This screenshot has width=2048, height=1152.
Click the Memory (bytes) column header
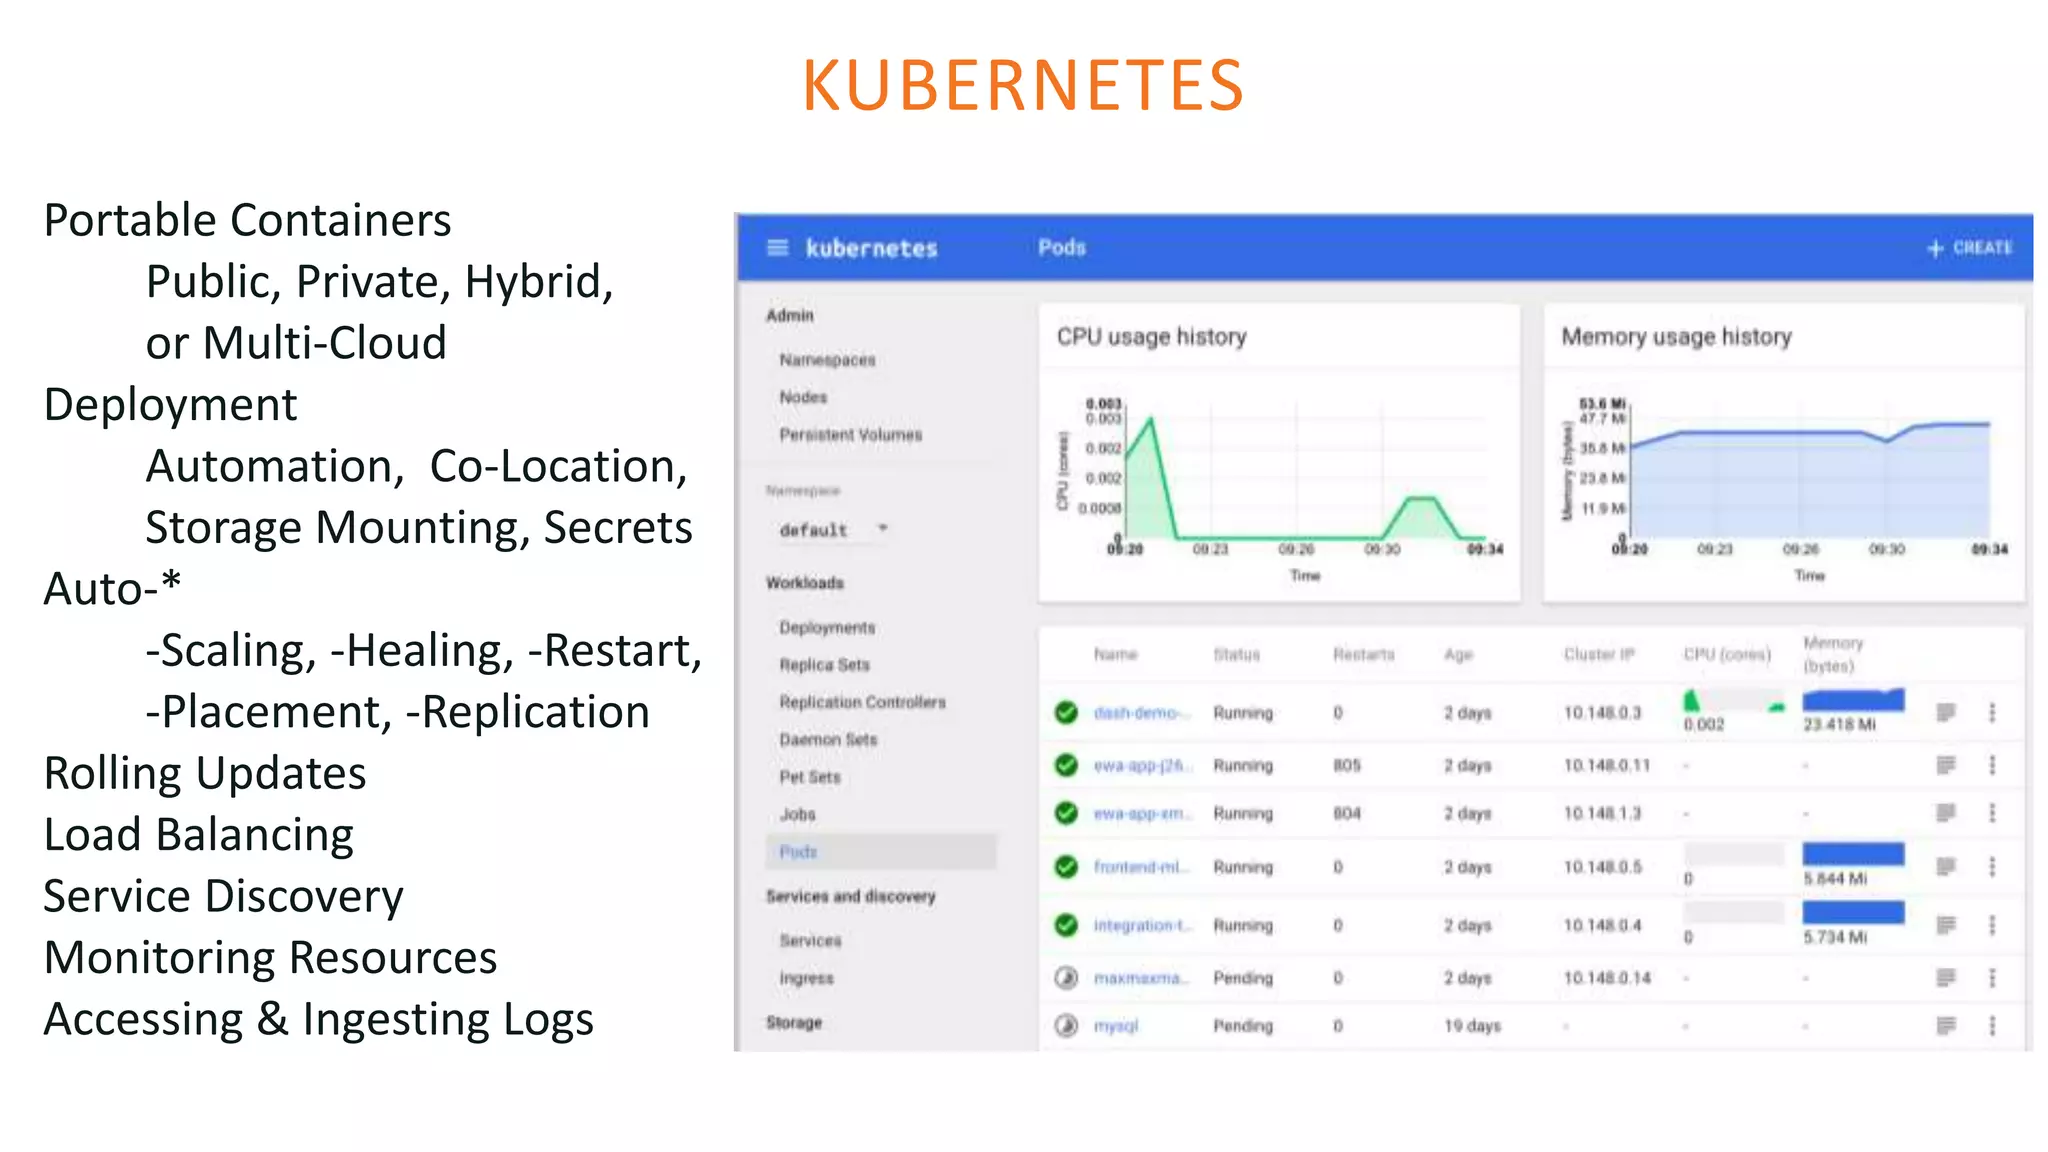(1833, 654)
